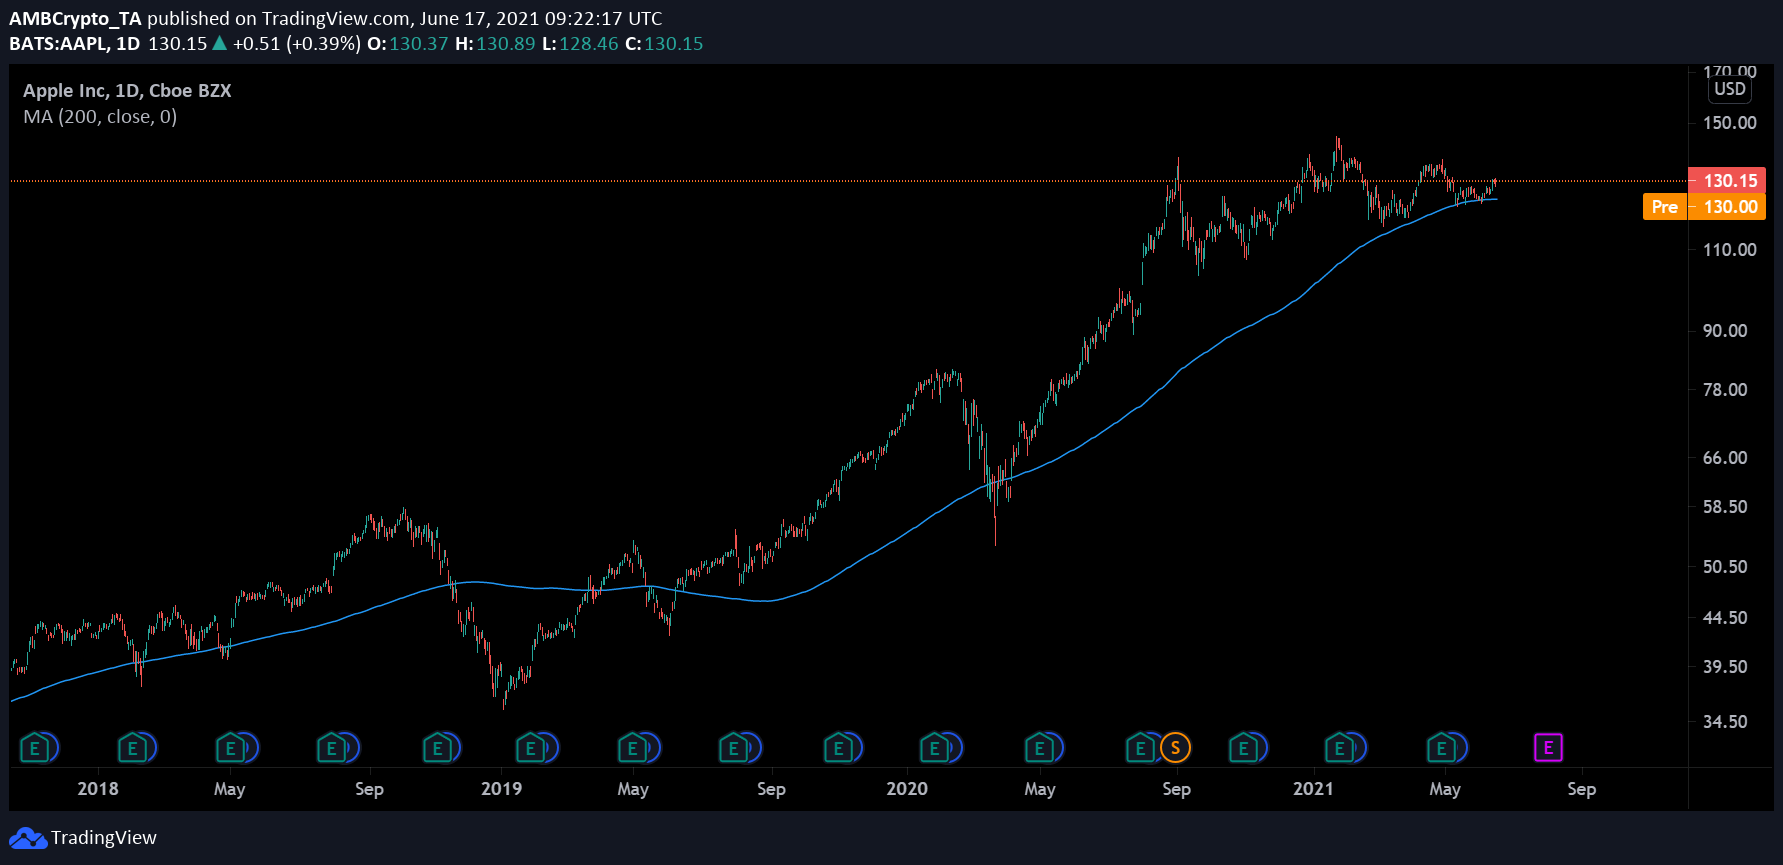This screenshot has width=1783, height=865.
Task: Click the TradingView text at the bottom left
Action: (x=104, y=838)
